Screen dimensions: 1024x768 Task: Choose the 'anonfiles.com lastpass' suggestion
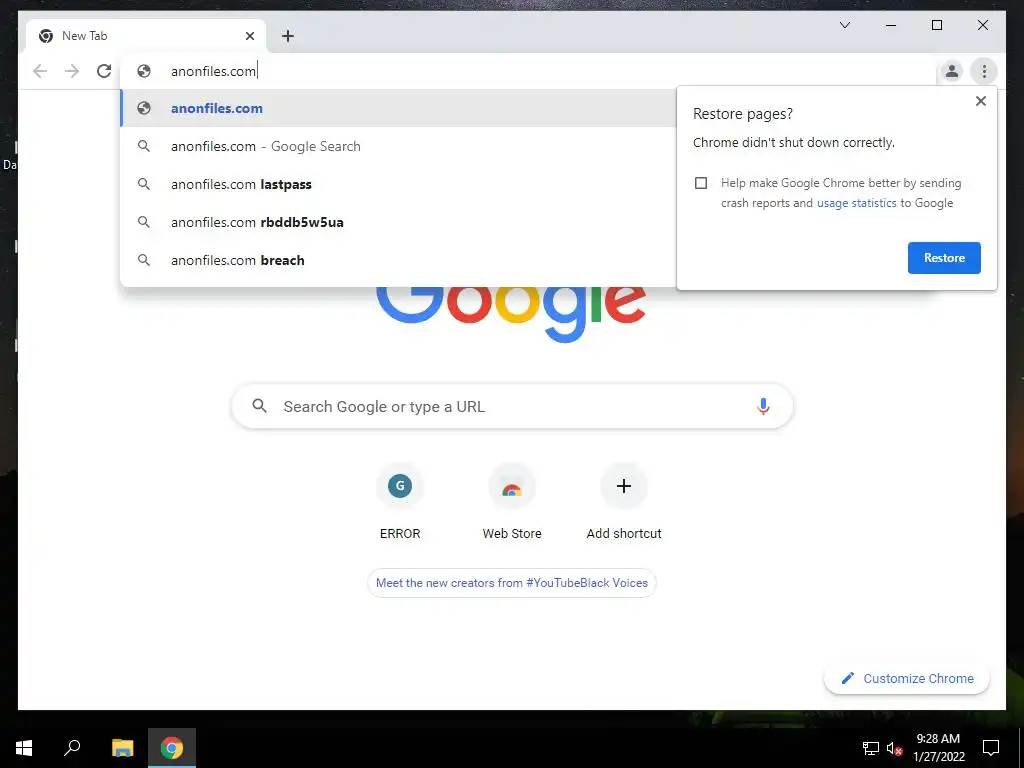(398, 184)
